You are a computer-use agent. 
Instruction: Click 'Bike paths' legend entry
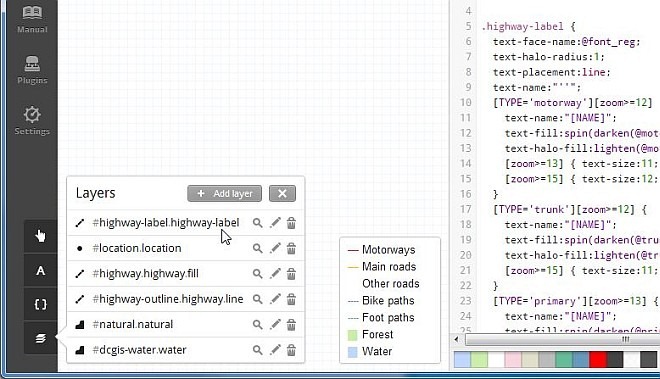(x=388, y=301)
